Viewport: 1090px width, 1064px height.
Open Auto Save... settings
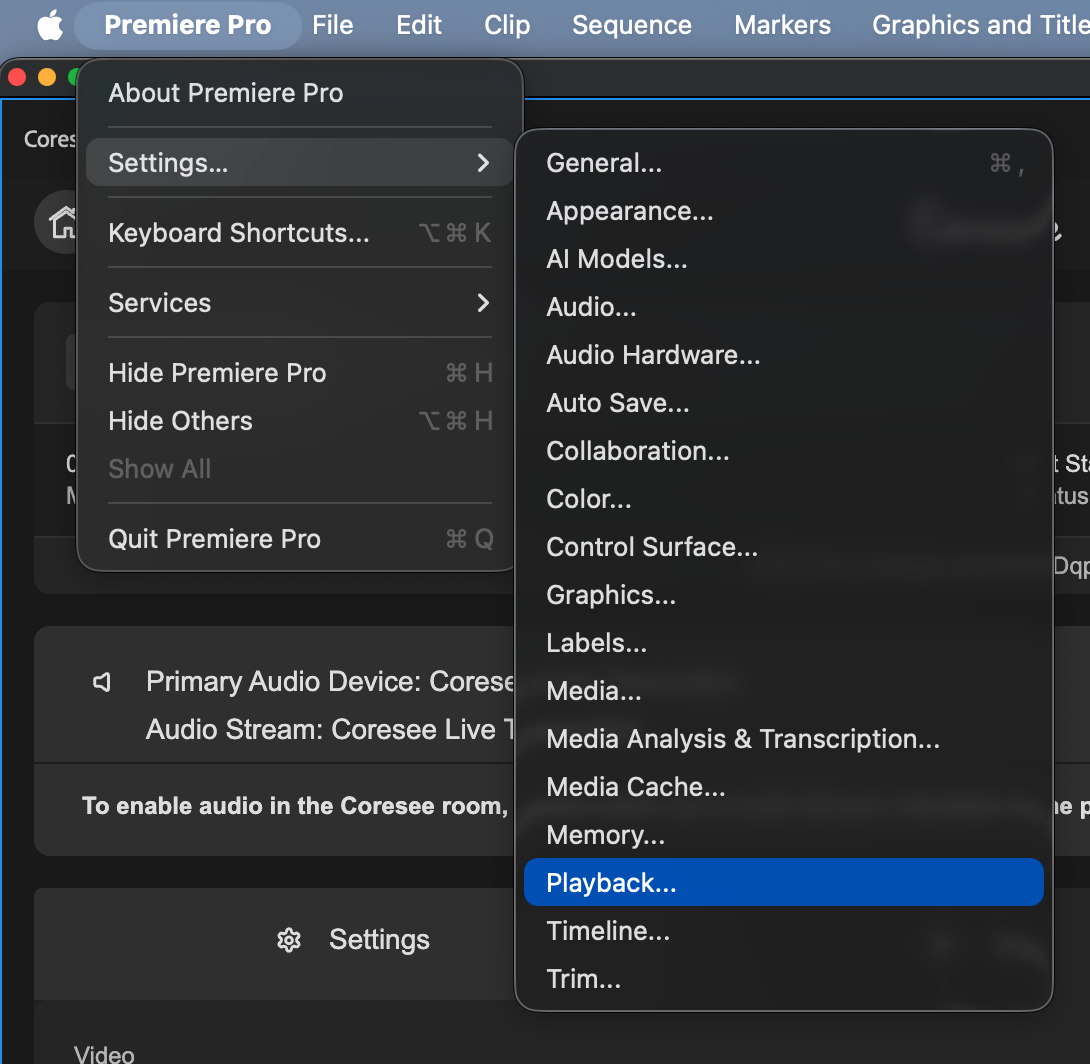tap(783, 403)
